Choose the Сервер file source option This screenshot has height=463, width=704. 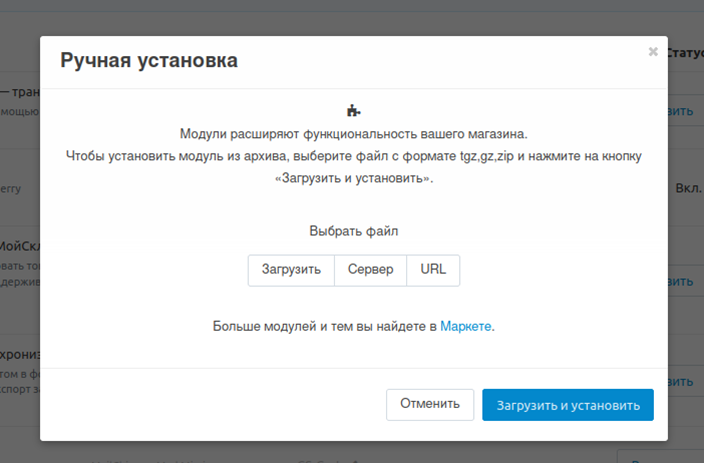pyautogui.click(x=370, y=270)
